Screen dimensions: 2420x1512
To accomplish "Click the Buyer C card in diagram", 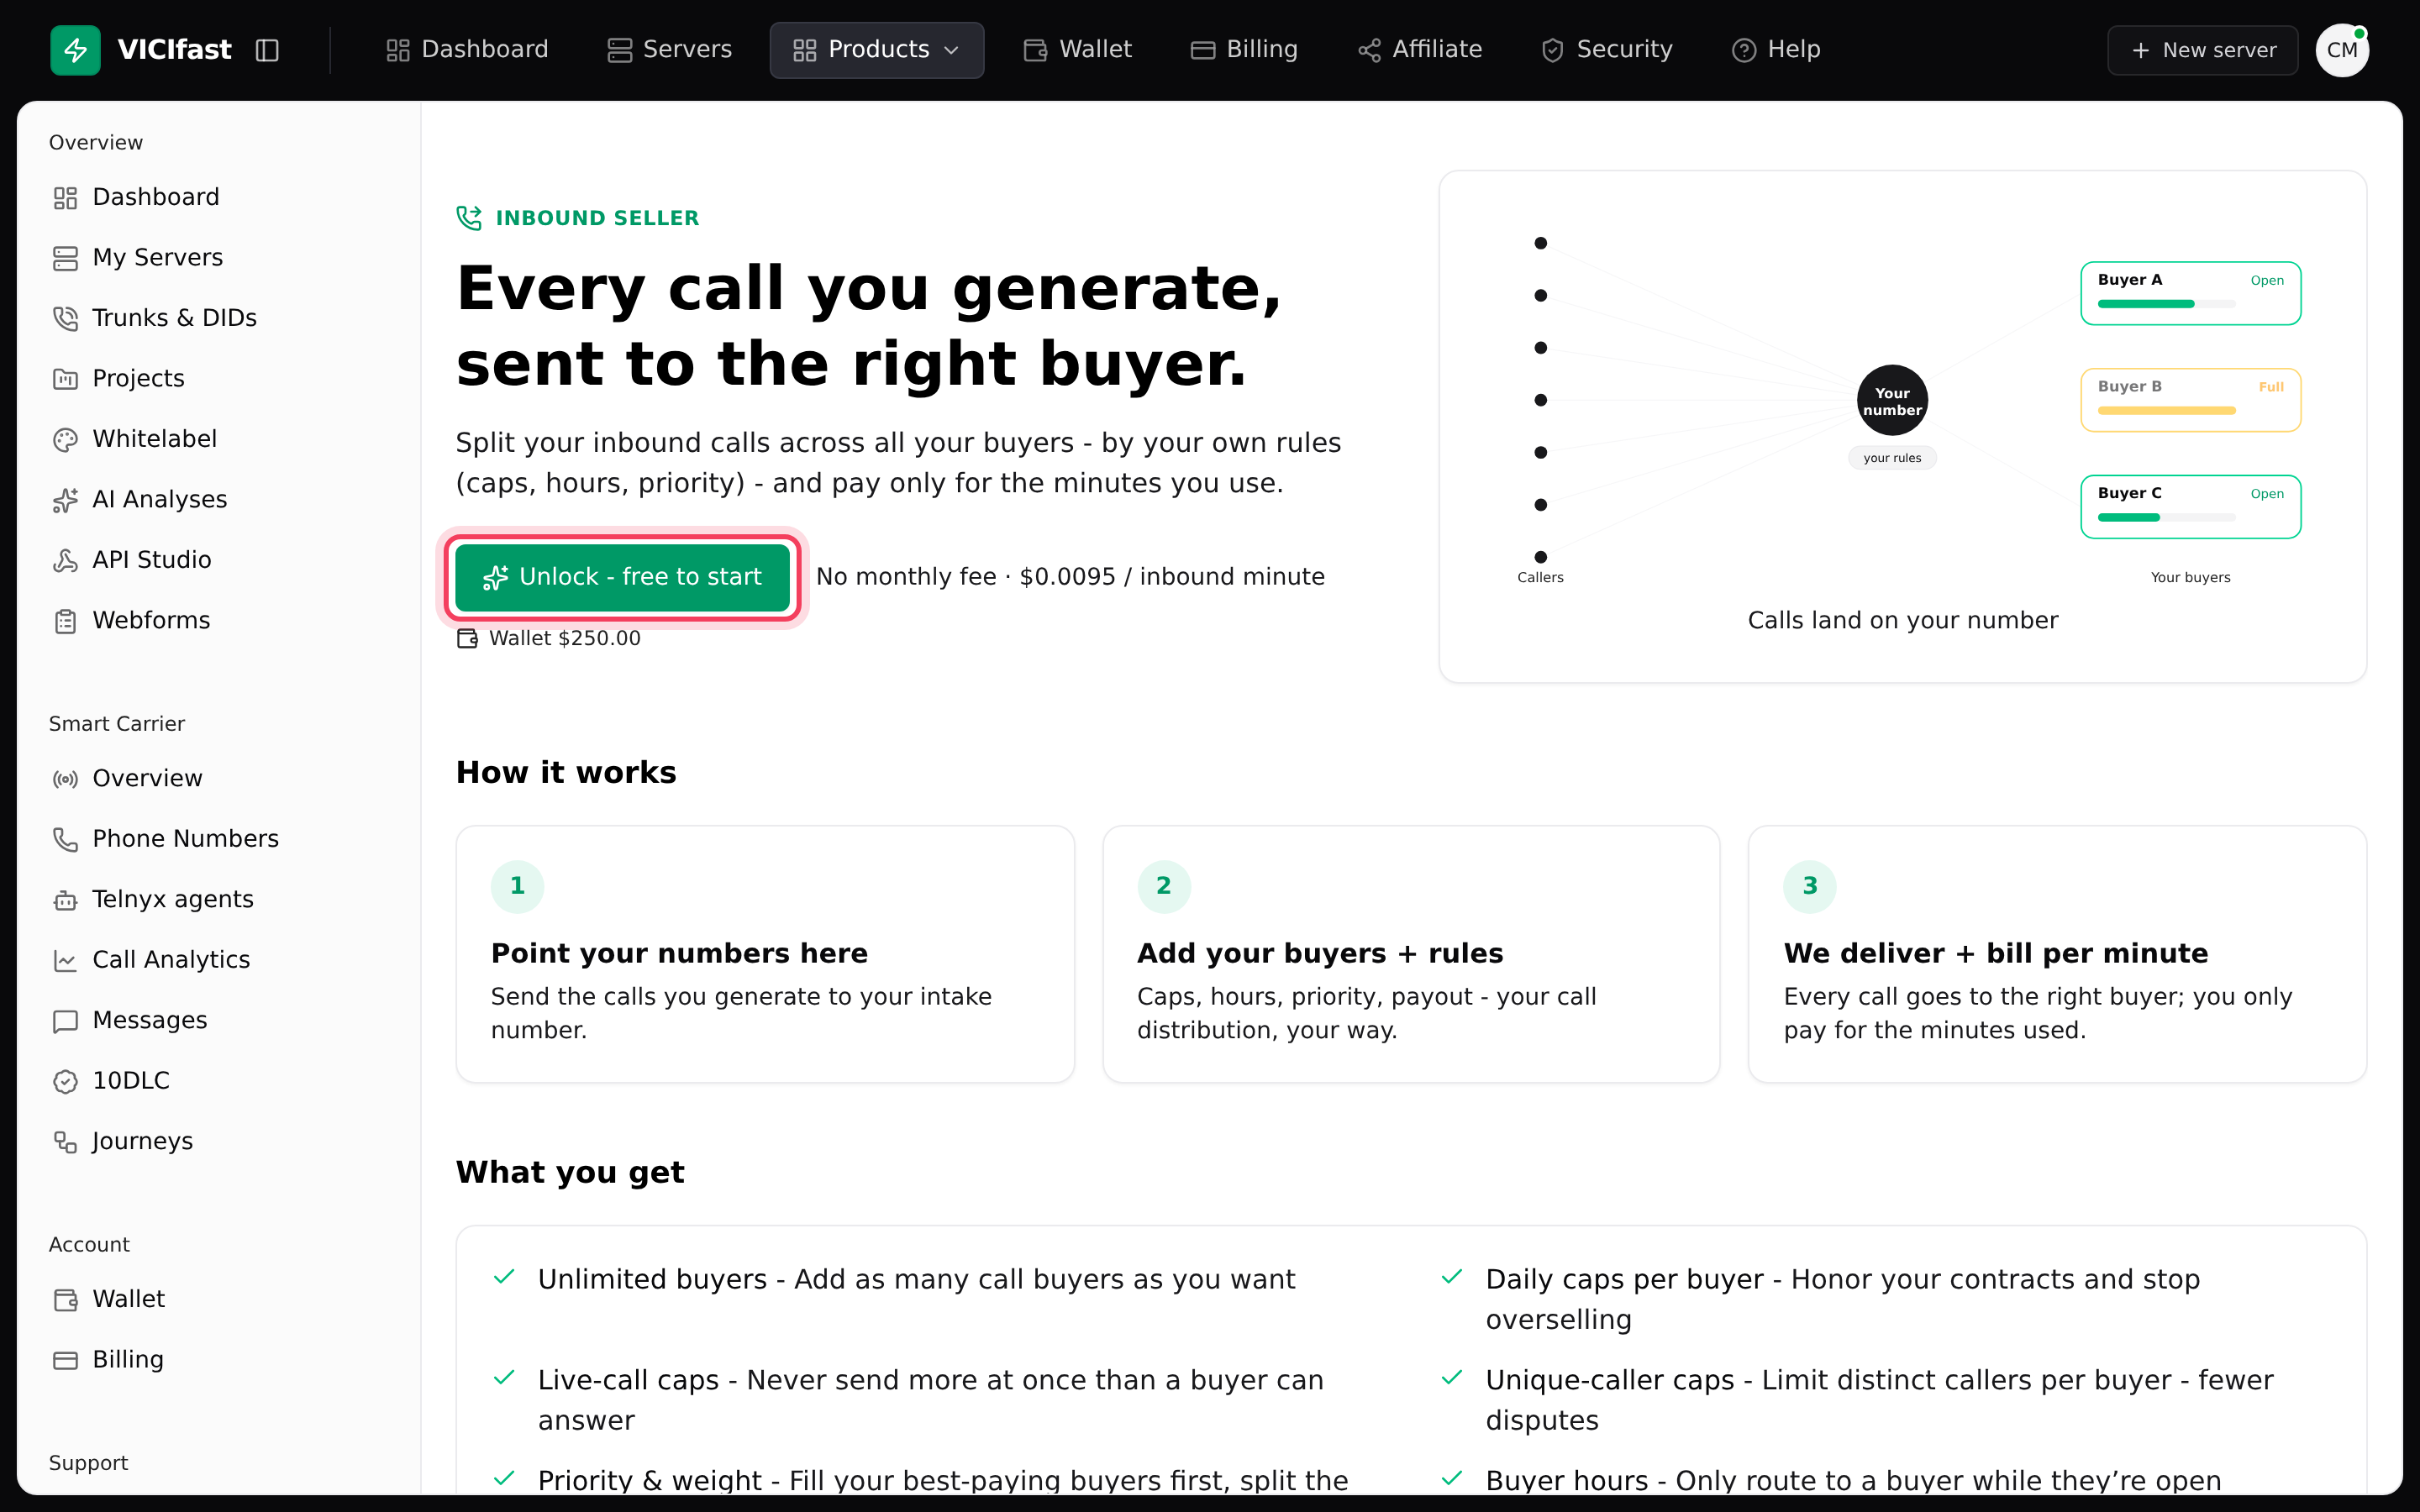I will pos(2190,506).
